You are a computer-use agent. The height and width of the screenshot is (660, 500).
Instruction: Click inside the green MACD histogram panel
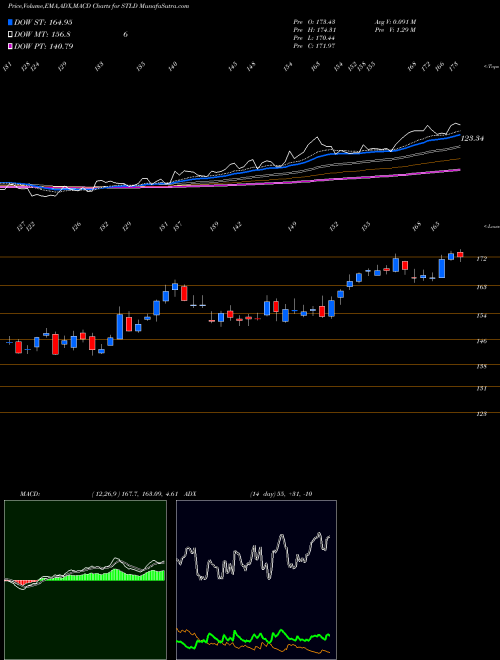pos(85,580)
